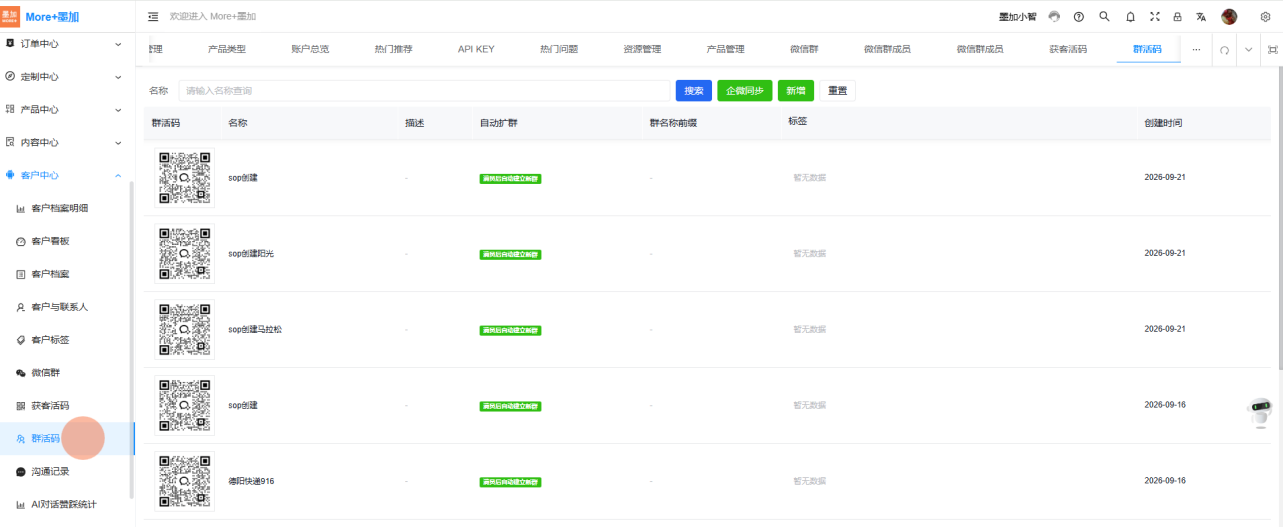Lock the screen with the padlock icon
Image resolution: width=1283 pixels, height=527 pixels.
pyautogui.click(x=1177, y=17)
